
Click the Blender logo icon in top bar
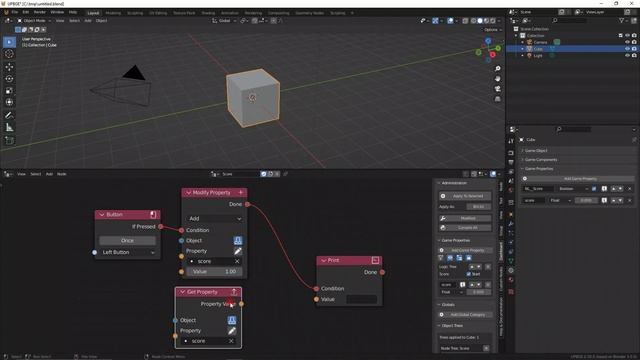(6, 12)
